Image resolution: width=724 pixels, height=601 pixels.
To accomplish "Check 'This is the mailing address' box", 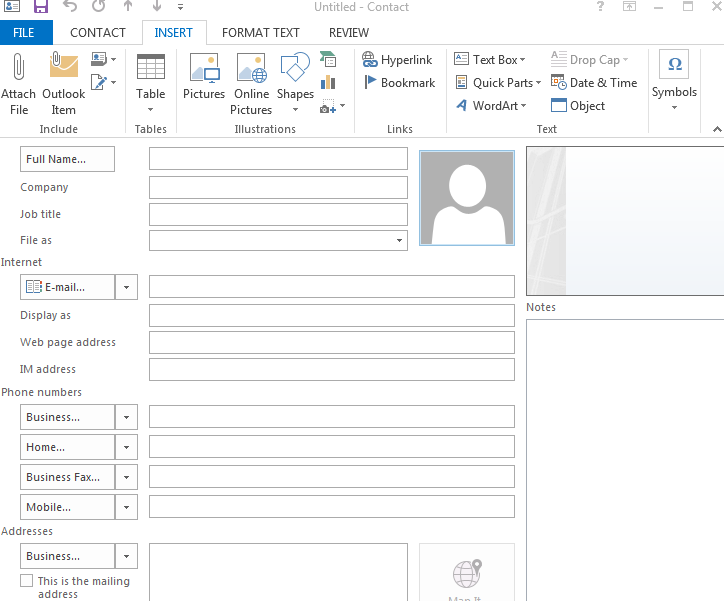I will [x=27, y=581].
